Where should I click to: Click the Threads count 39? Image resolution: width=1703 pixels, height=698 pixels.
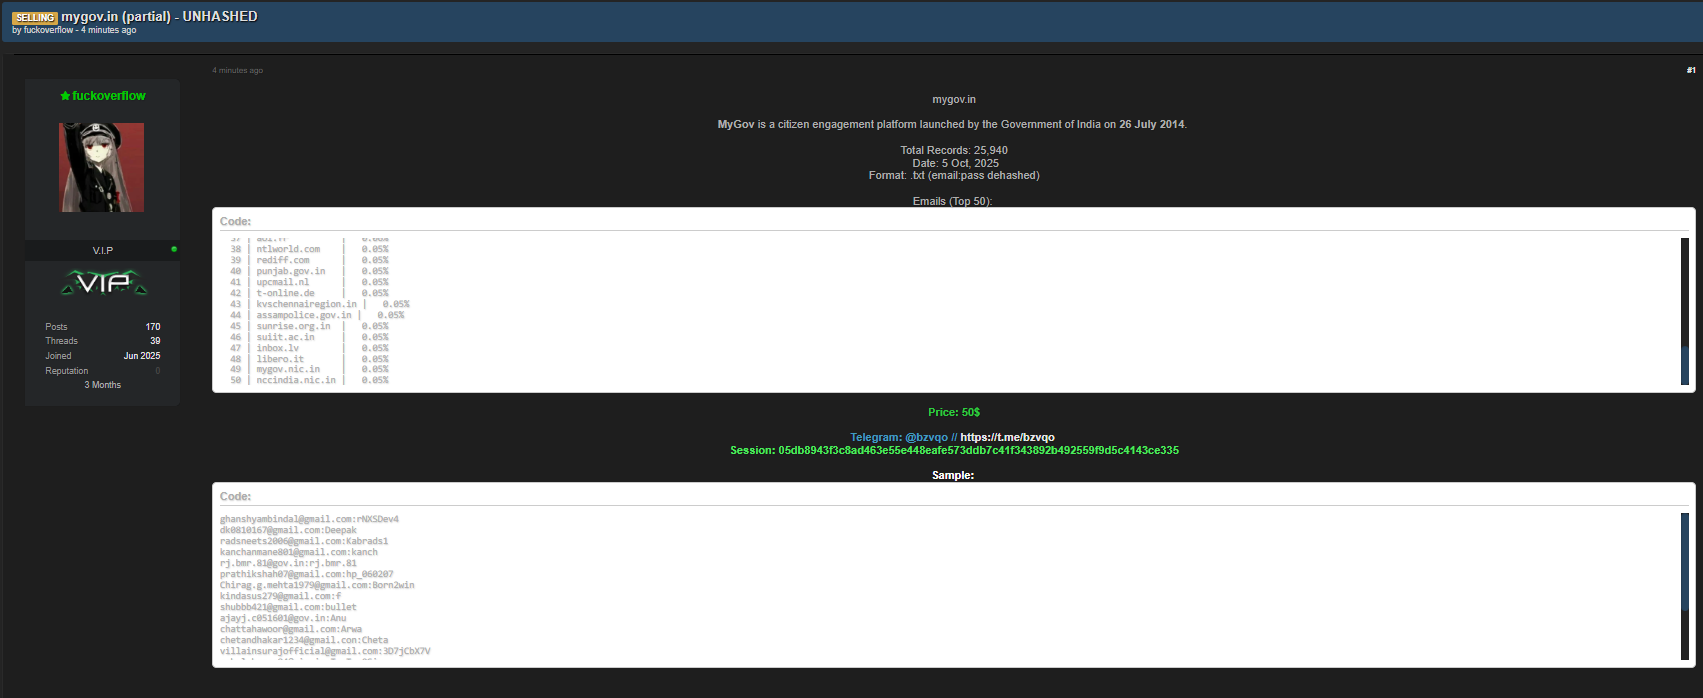click(x=155, y=341)
